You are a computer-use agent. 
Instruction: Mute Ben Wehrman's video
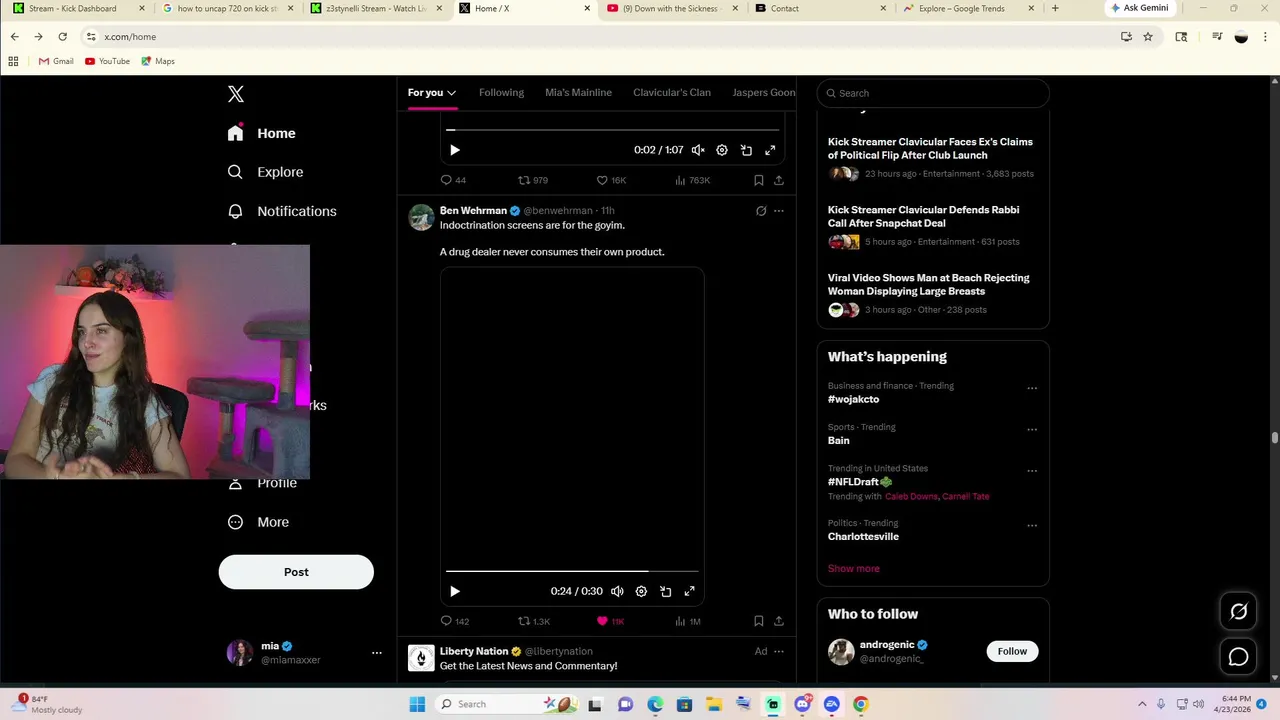pyautogui.click(x=617, y=591)
